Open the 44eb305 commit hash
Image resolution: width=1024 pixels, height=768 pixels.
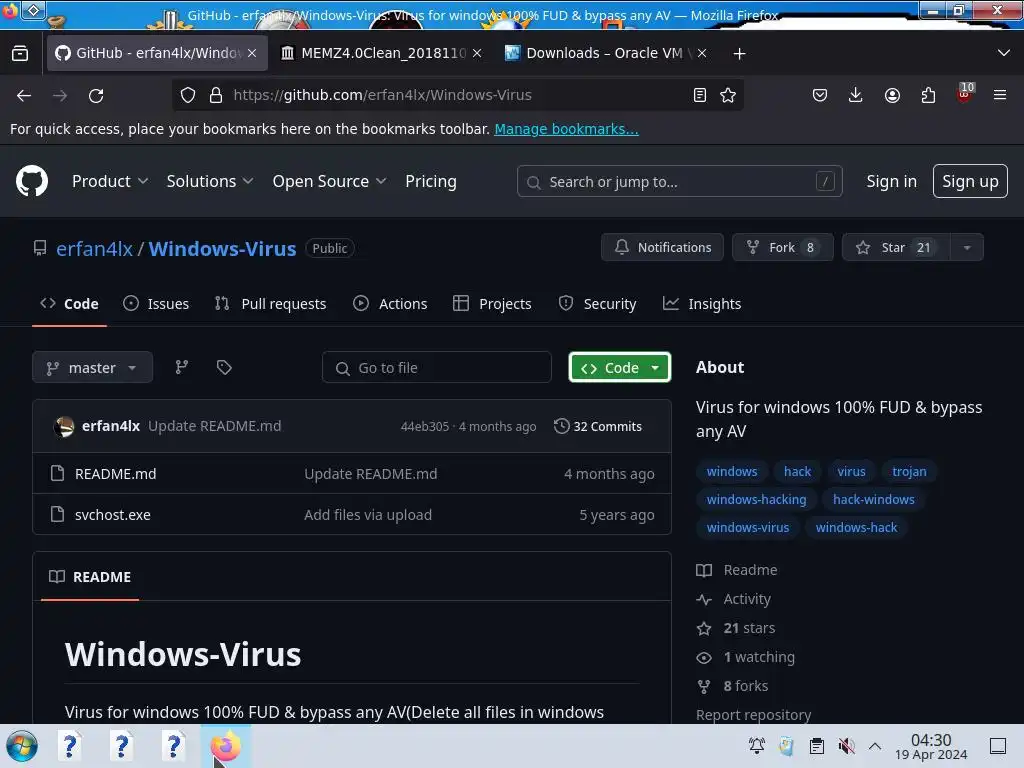coord(424,426)
